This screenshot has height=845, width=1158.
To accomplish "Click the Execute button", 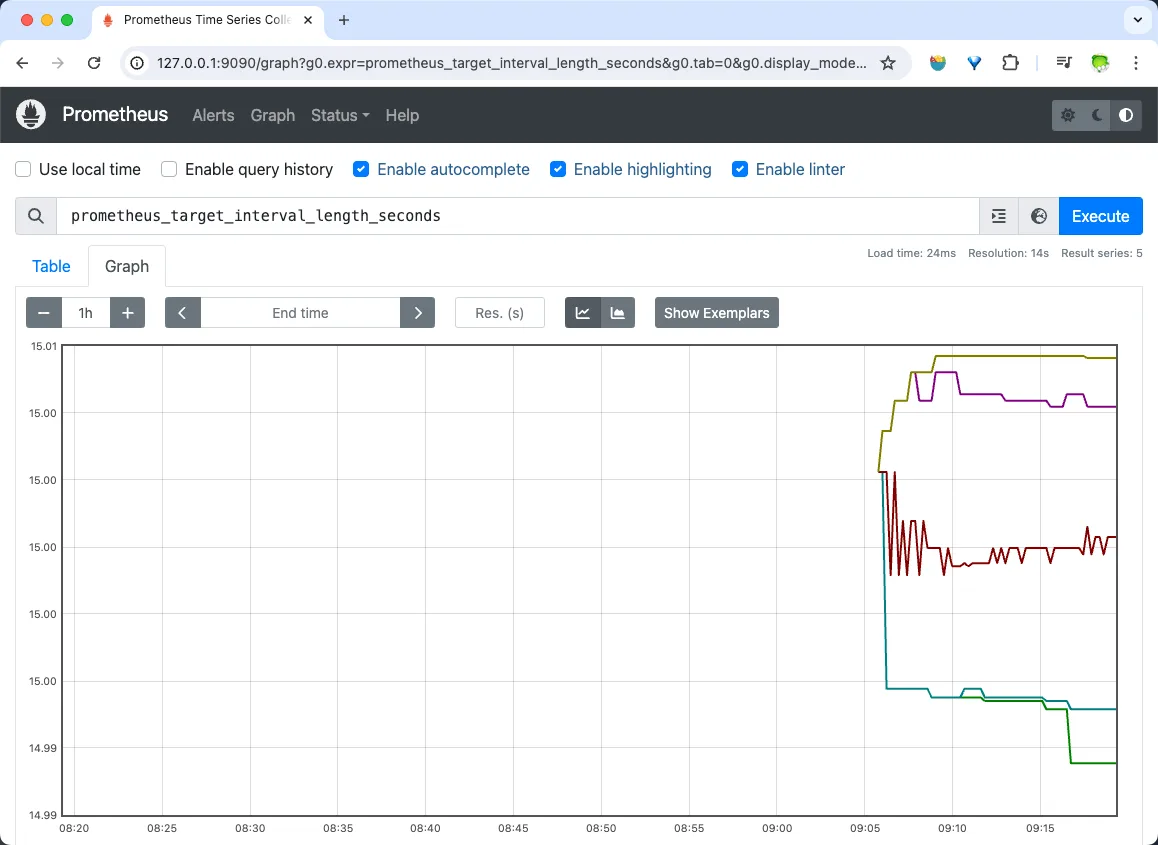I will pos(1100,216).
